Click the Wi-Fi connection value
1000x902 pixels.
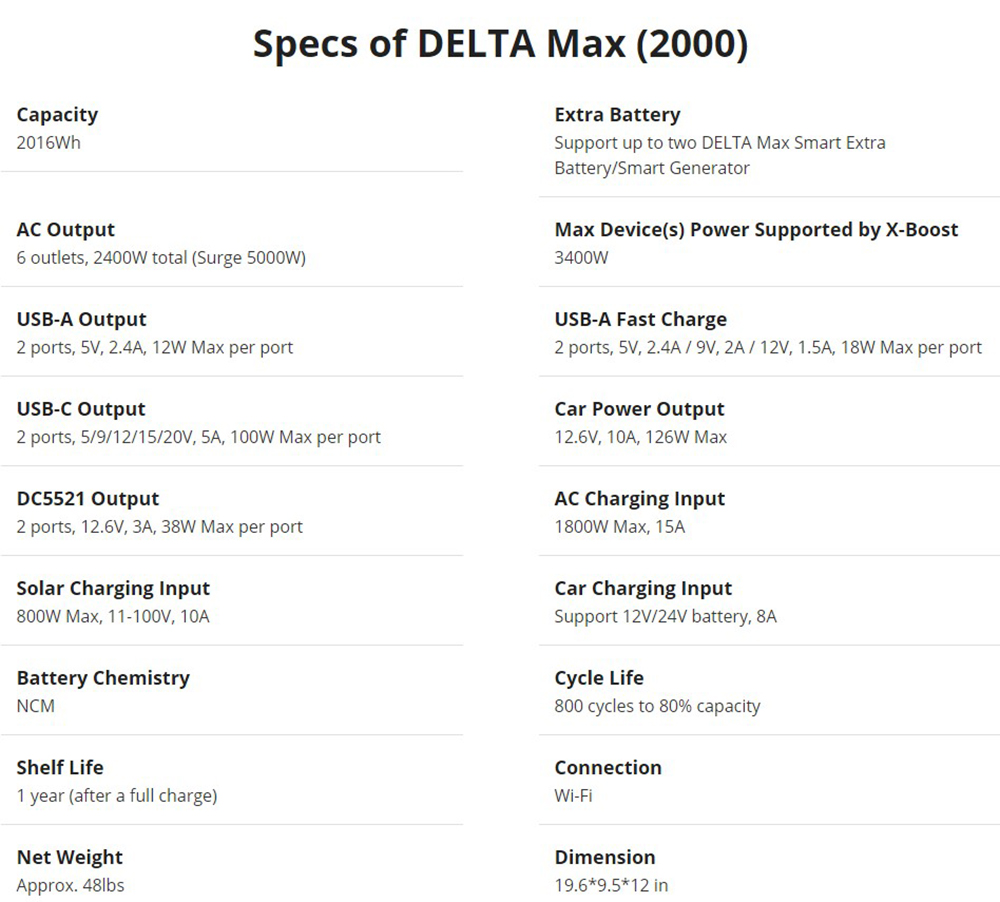pyautogui.click(x=574, y=796)
